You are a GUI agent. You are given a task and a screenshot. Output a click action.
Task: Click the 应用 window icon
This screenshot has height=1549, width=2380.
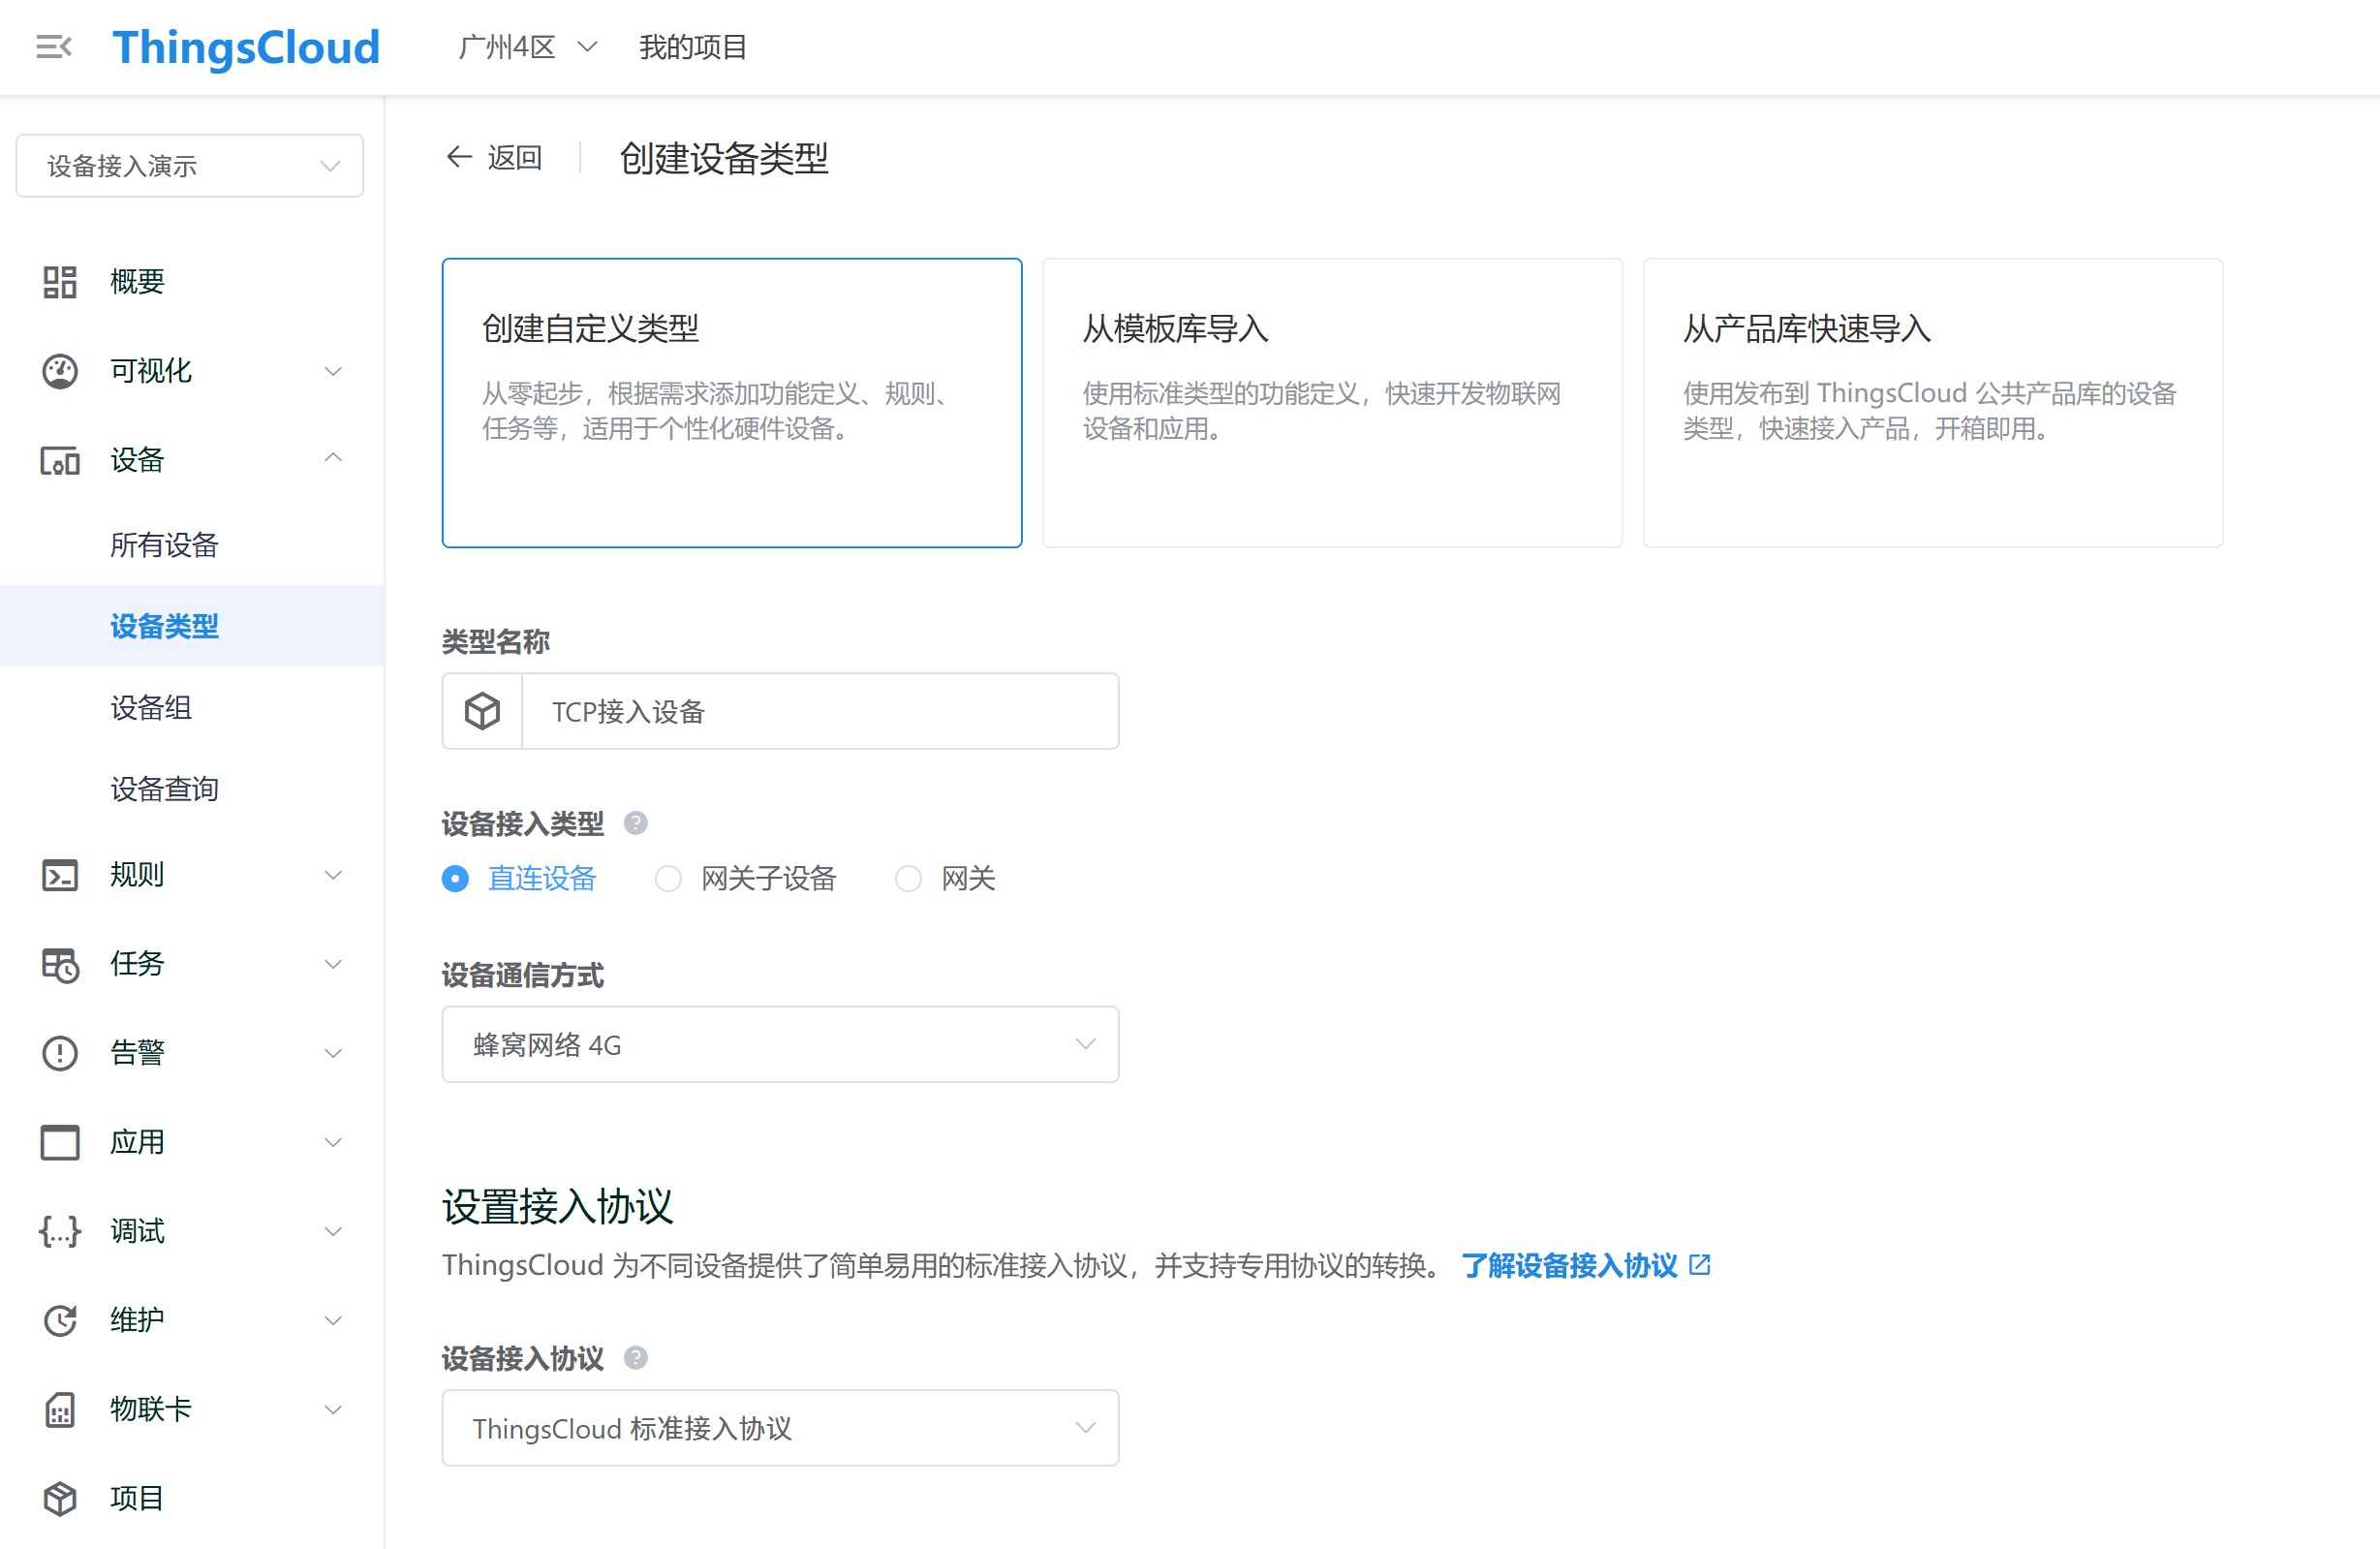coord(60,1142)
